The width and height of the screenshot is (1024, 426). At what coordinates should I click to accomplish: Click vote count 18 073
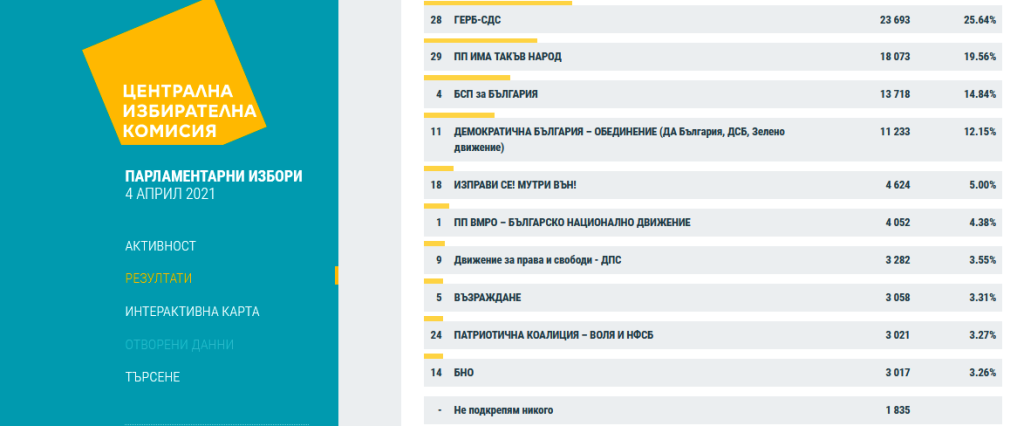(x=895, y=57)
